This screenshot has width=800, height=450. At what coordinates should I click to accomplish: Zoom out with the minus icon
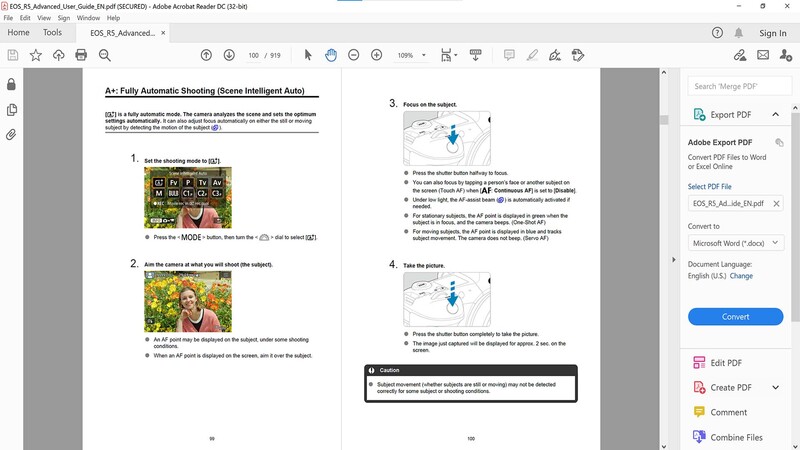point(354,55)
